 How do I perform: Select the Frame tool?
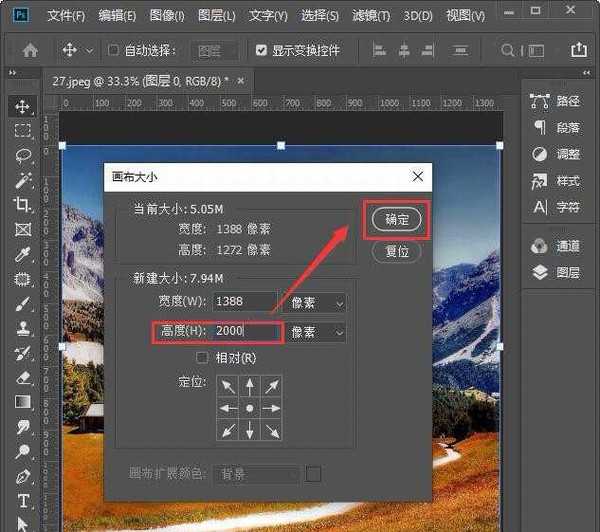pos(23,230)
